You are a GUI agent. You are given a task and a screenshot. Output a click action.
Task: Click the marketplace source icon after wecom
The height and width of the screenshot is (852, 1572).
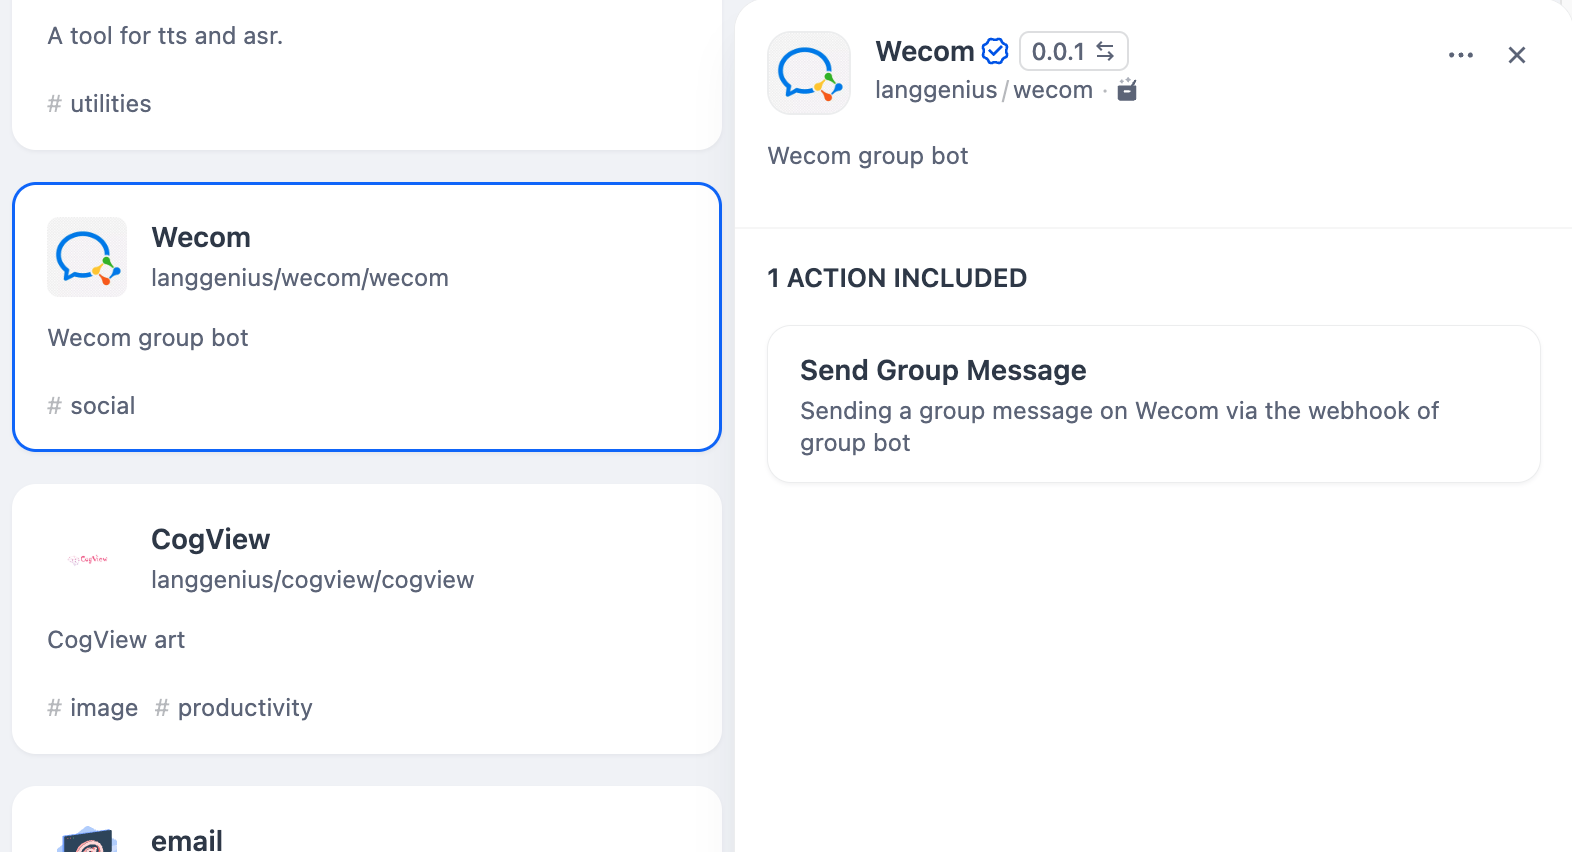pos(1127,90)
